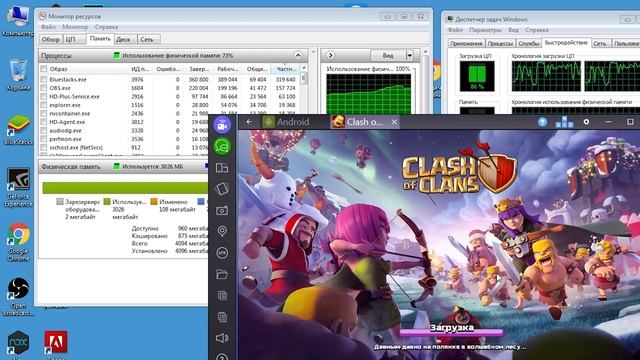Screen dimensions: 640x360
Task: Switch to Процессы tab in Task Manager
Action: 500,43
